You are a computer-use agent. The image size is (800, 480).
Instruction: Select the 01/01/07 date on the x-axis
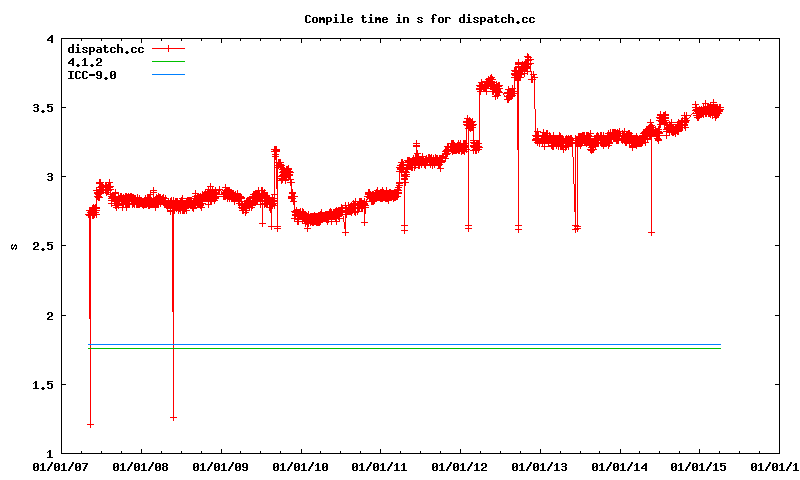tap(59, 466)
